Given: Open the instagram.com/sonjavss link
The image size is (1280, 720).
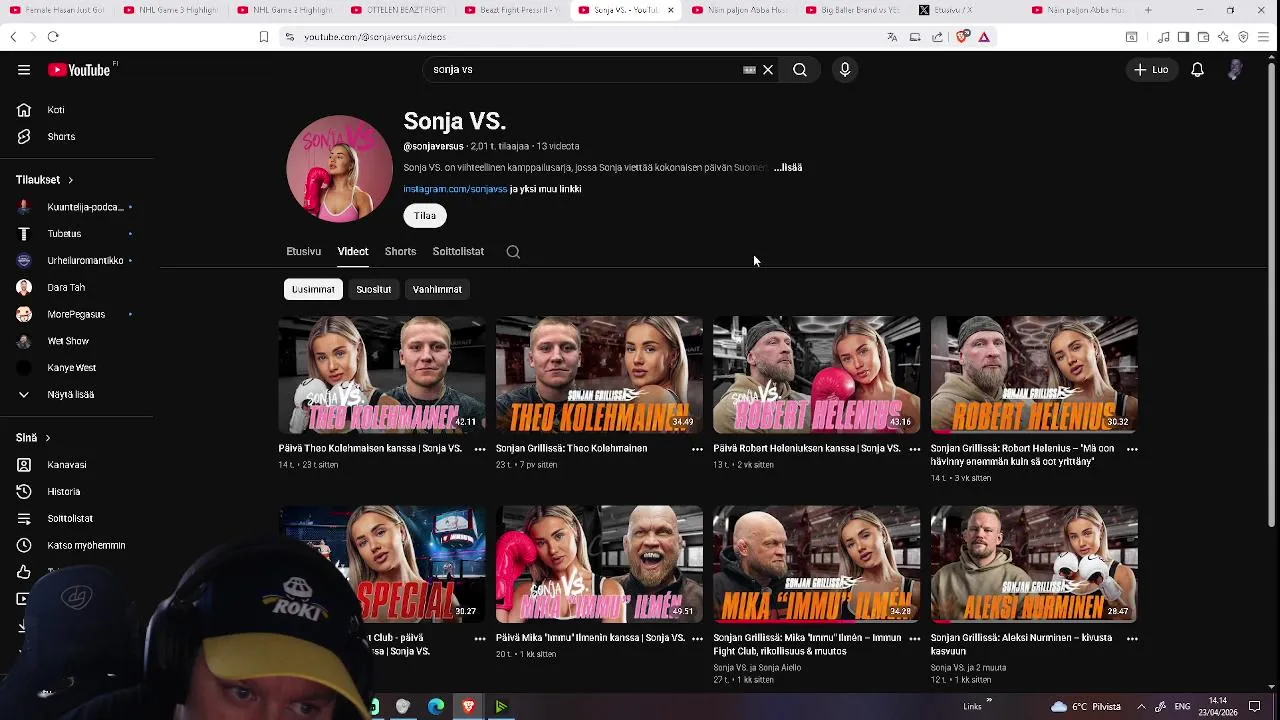Looking at the screenshot, I should click(x=455, y=189).
